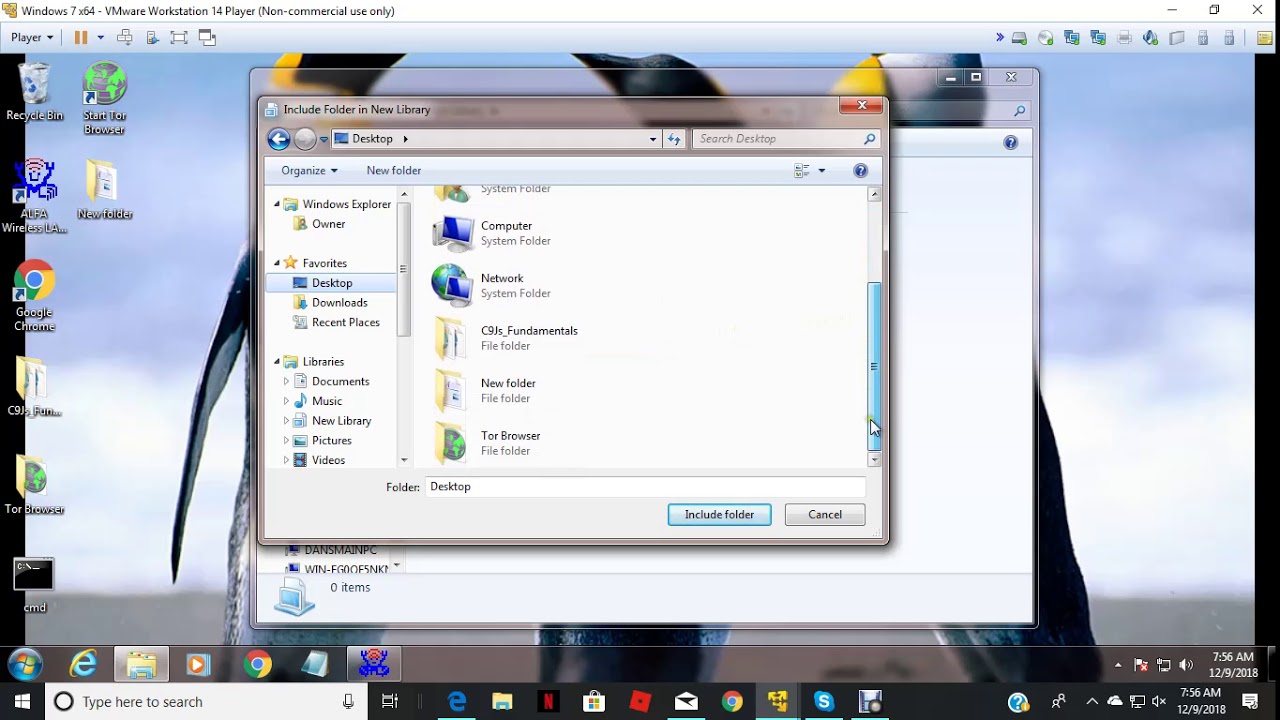Viewport: 1280px width, 720px height.
Task: Click Windows Media Player on the Windows 7 taskbar
Action: tap(199, 664)
